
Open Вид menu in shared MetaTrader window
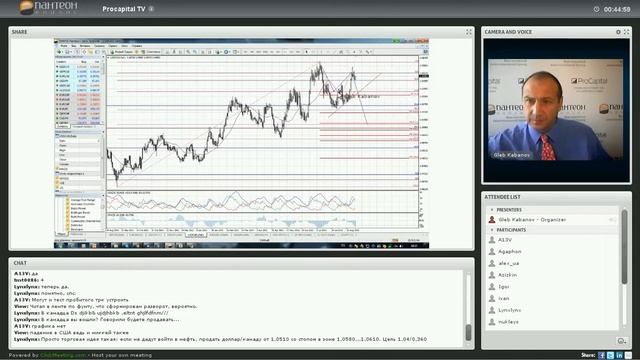click(x=73, y=46)
